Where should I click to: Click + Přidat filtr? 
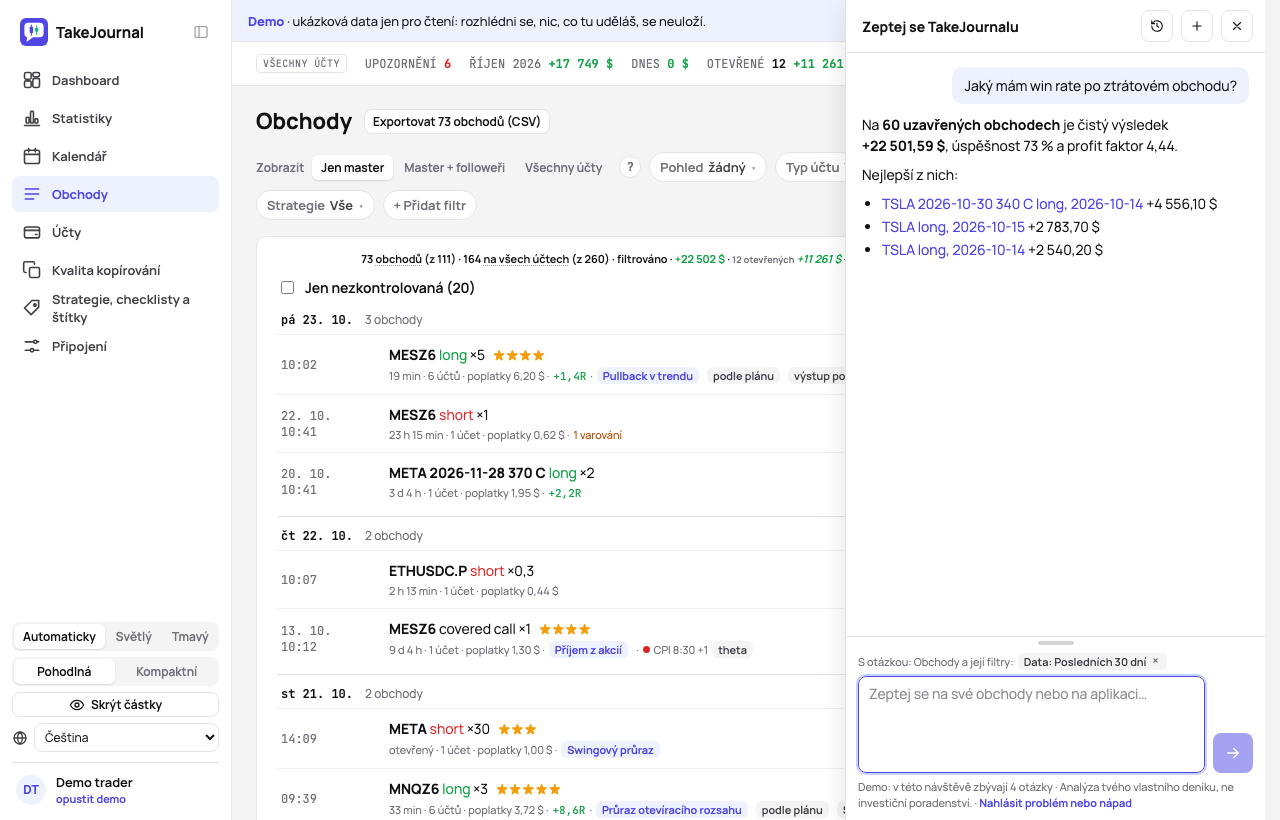(x=430, y=205)
